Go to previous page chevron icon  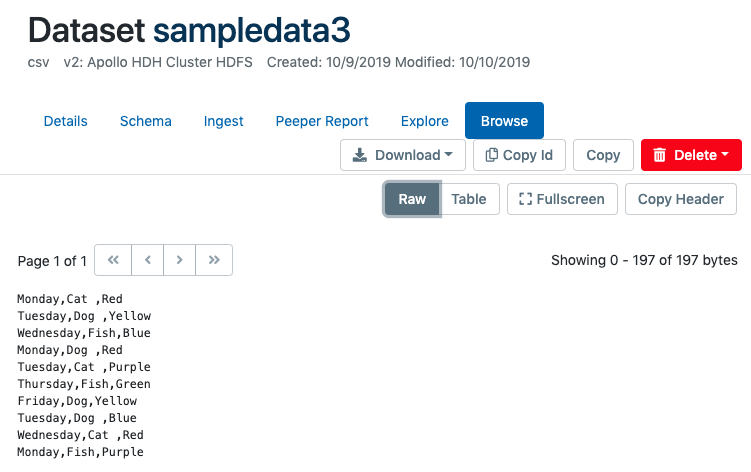pos(147,260)
